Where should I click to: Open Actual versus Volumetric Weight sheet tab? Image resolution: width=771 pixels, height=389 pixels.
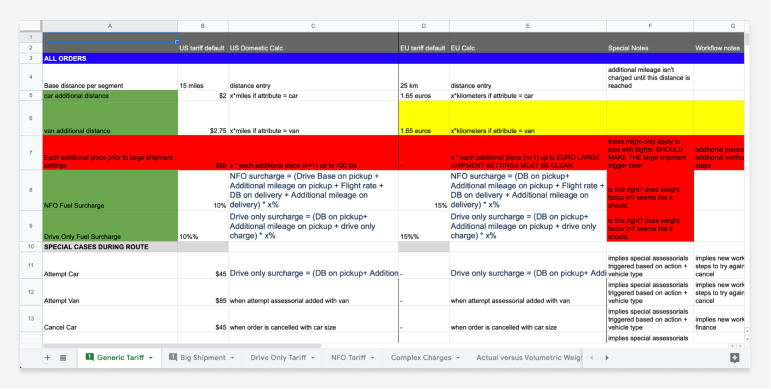point(529,358)
